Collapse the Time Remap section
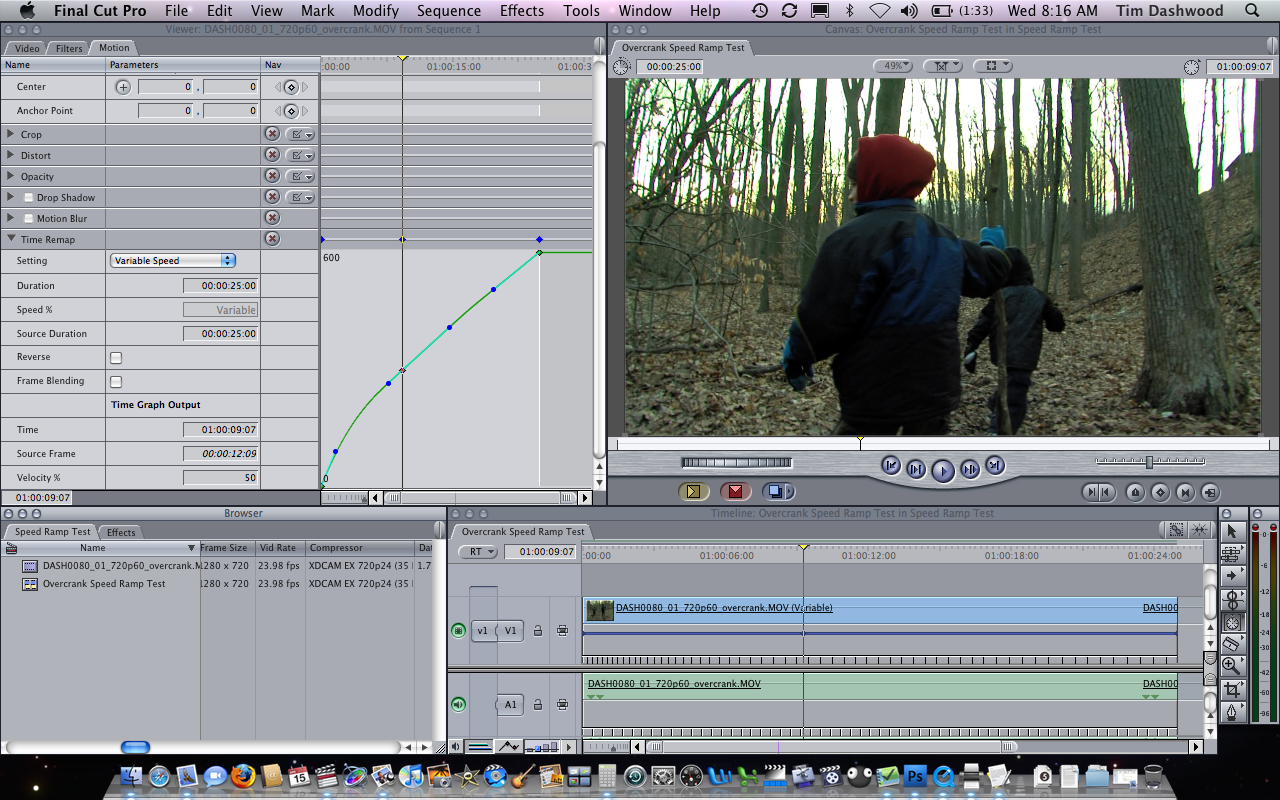This screenshot has width=1280, height=800. pos(11,240)
